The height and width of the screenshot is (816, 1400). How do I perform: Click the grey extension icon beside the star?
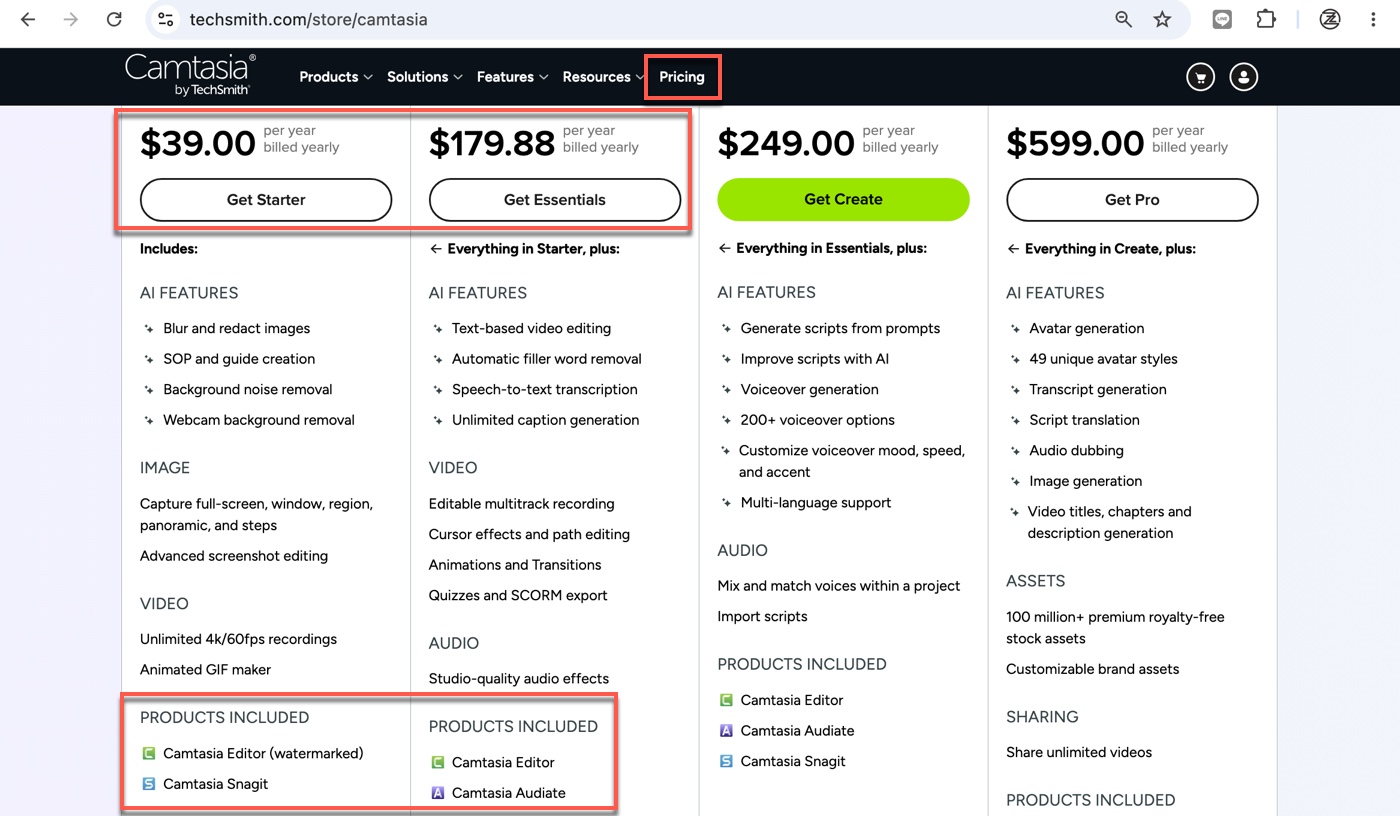(x=1222, y=19)
